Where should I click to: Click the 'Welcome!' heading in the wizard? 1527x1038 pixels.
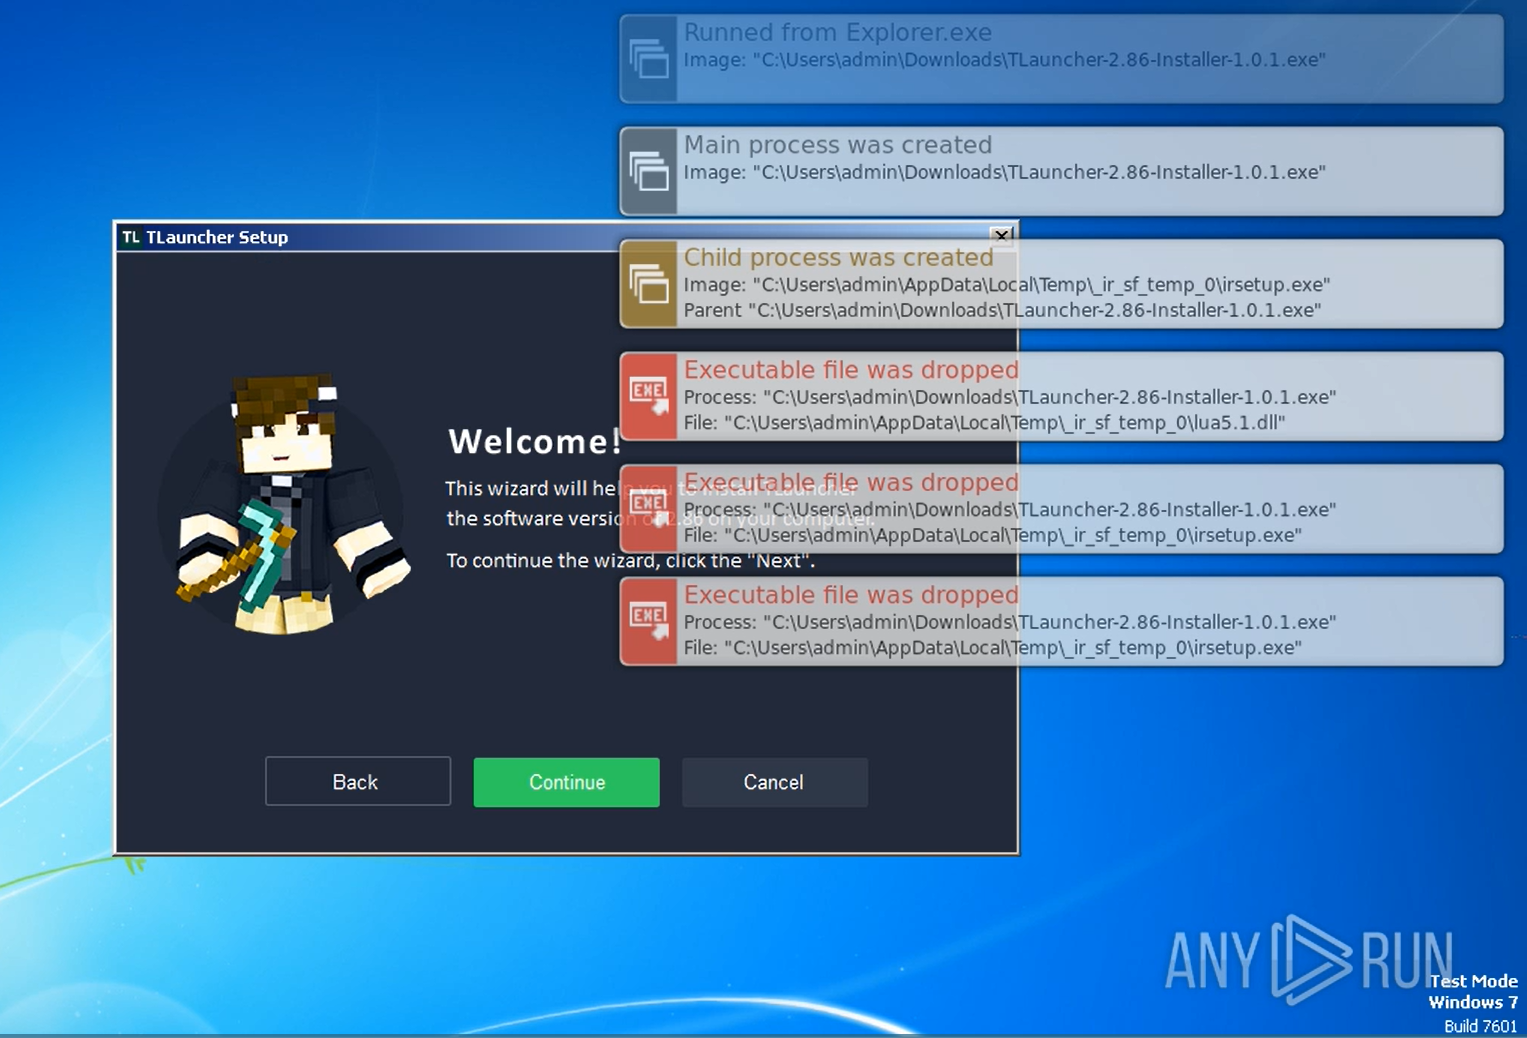pyautogui.click(x=535, y=441)
